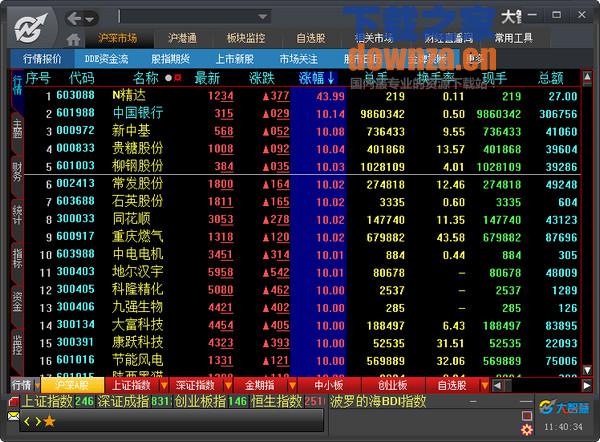The image size is (600, 442).
Task: Select DDE资金流 sub-tab
Action: click(106, 59)
